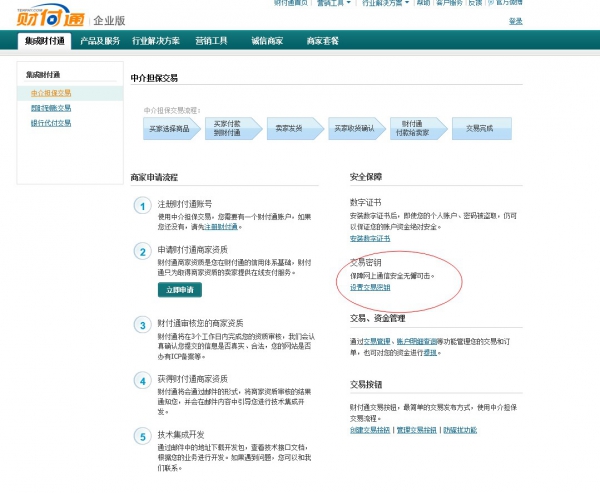
Task: Follow the 注册财付通 link in step 1
Action: (x=221, y=227)
